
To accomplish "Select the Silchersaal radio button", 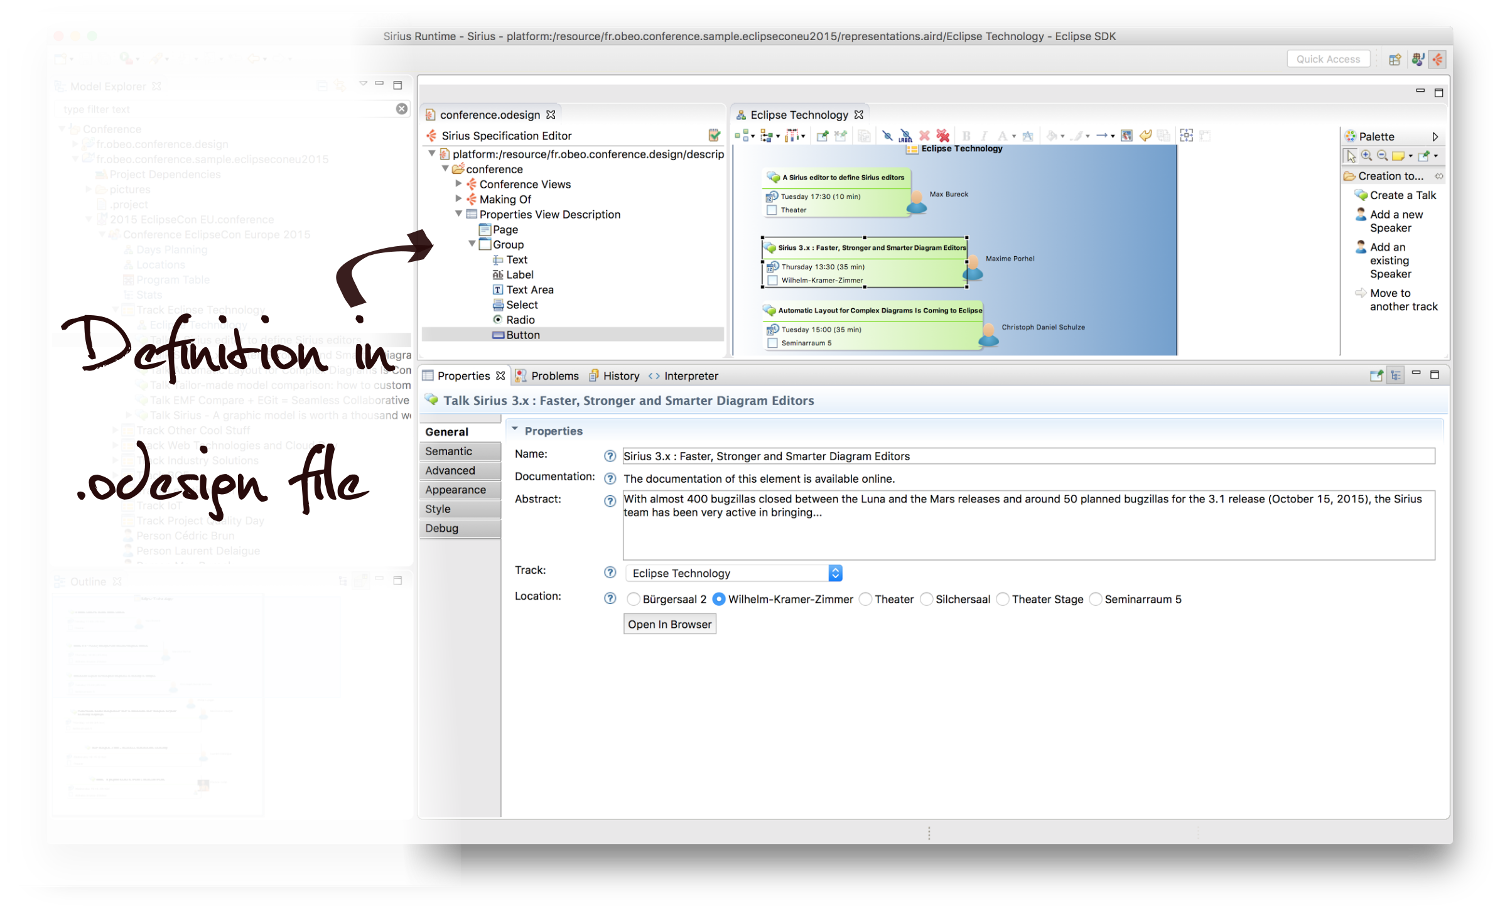I will point(926,599).
